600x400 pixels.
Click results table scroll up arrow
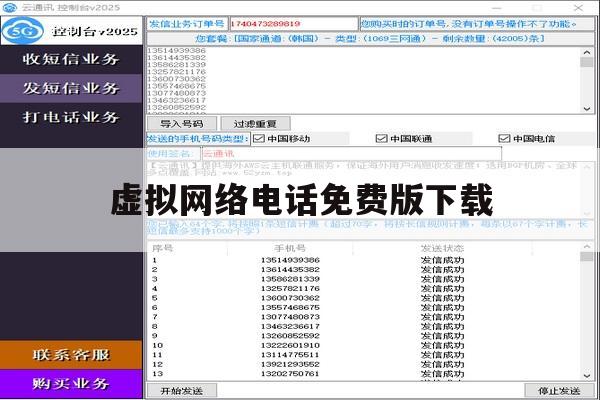point(587,247)
